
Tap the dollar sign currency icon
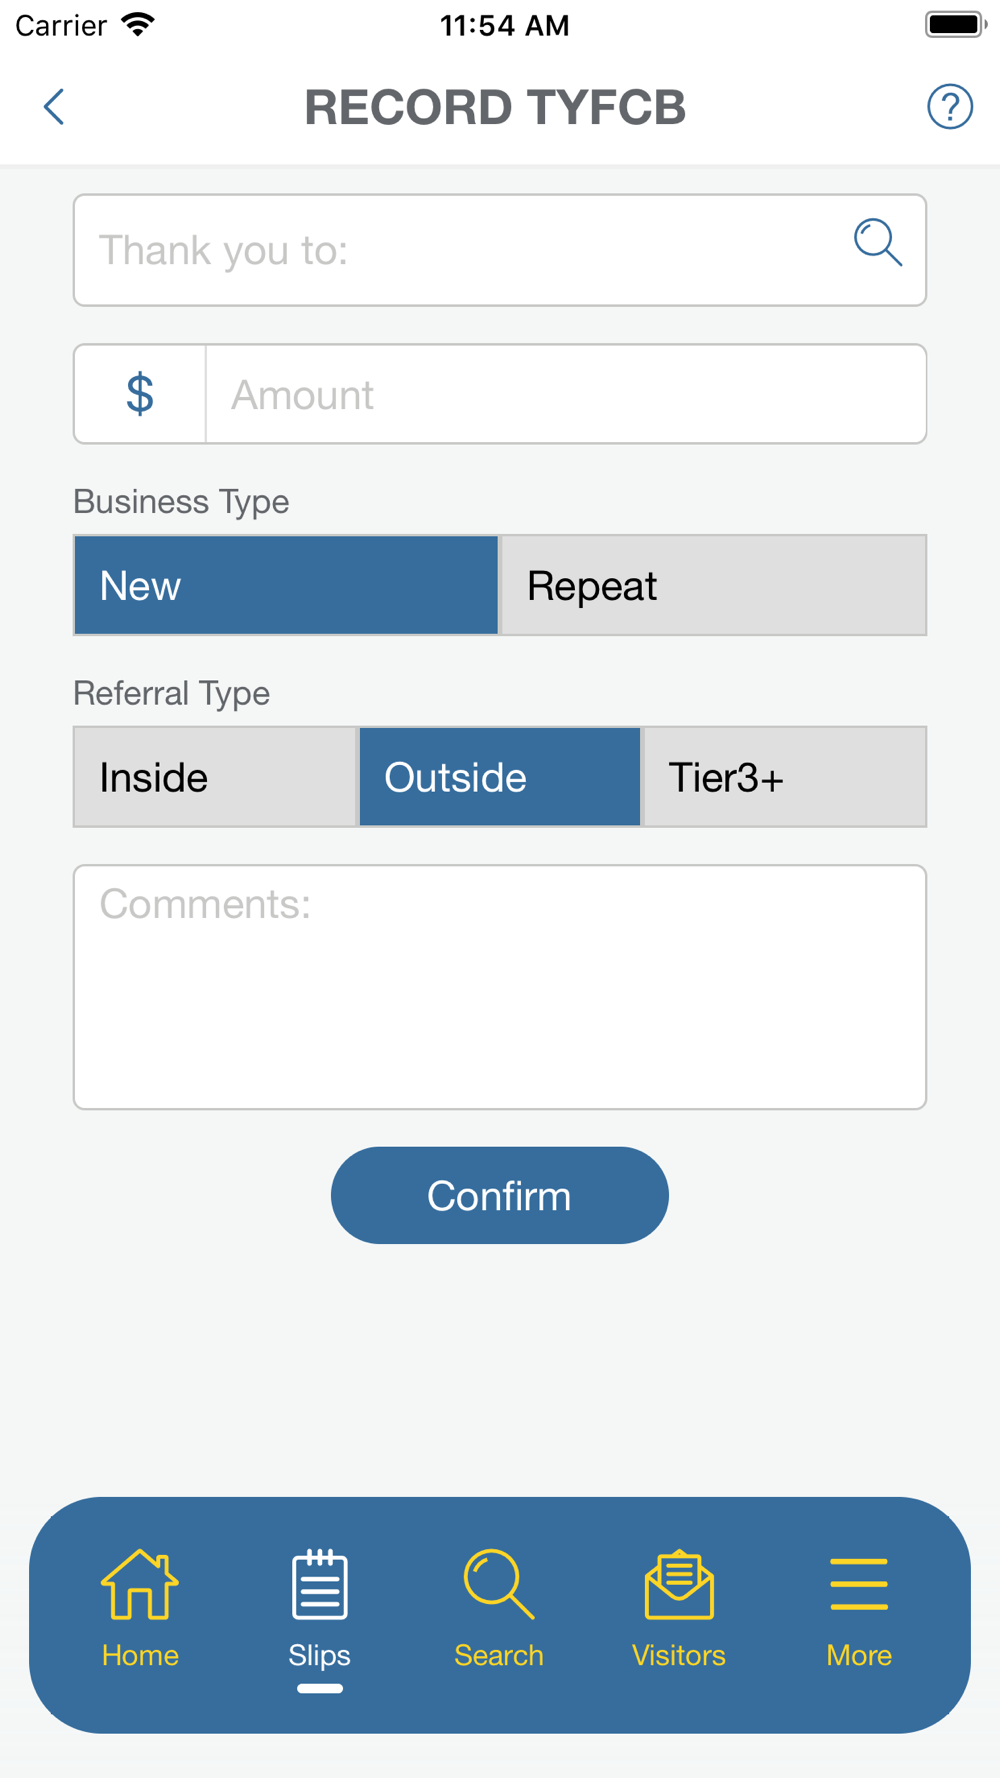(140, 394)
